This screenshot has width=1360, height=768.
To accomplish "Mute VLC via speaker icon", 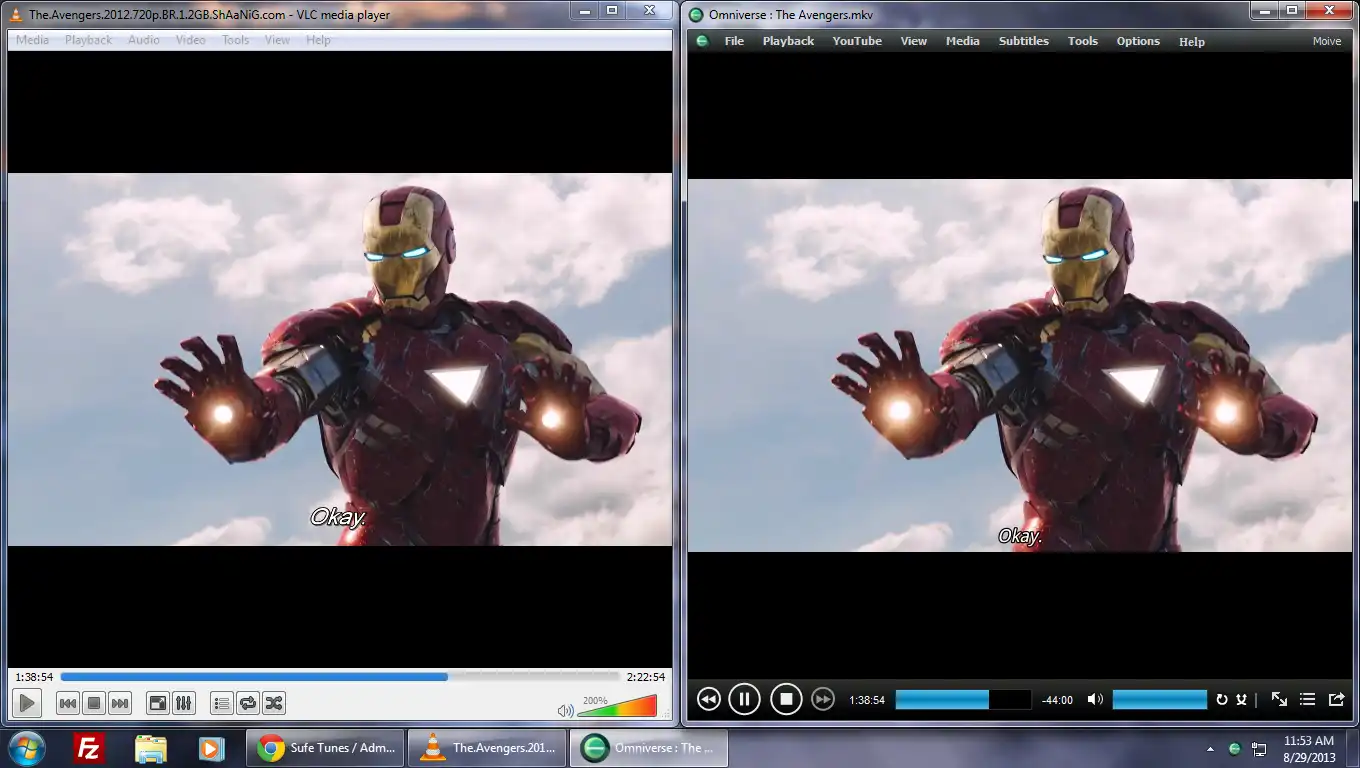I will [x=566, y=710].
